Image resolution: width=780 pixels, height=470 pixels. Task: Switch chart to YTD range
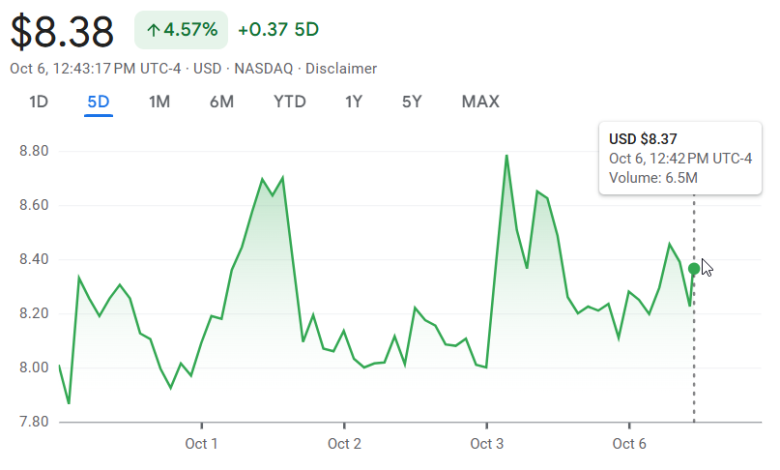pos(290,101)
